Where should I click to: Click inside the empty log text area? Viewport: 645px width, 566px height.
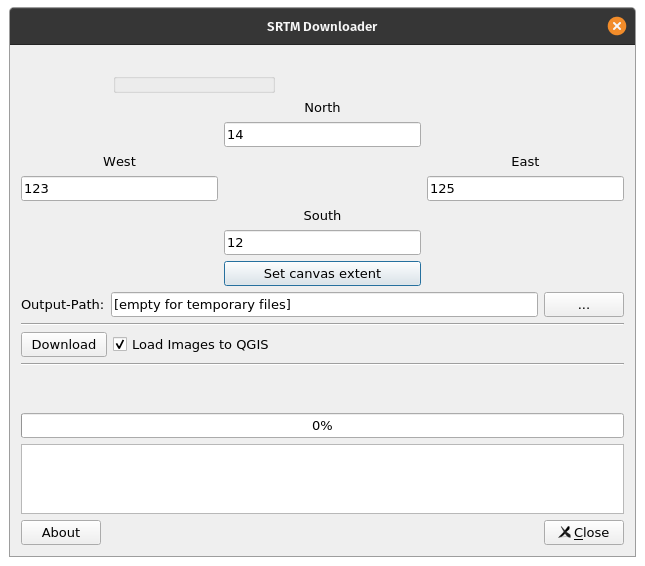[322, 478]
